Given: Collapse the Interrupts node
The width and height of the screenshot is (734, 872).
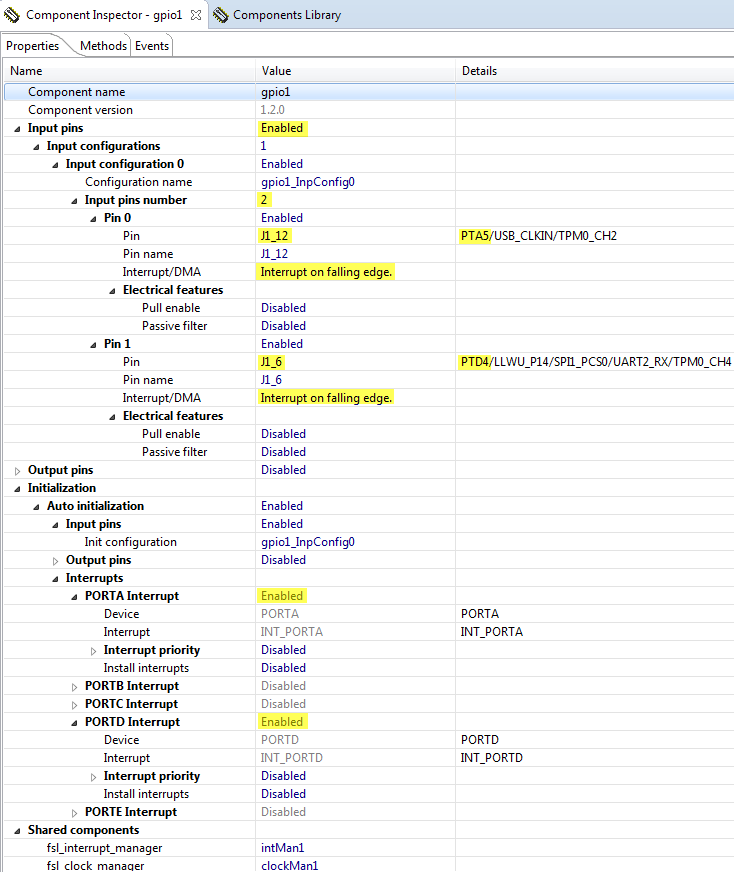Looking at the screenshot, I should click(55, 579).
